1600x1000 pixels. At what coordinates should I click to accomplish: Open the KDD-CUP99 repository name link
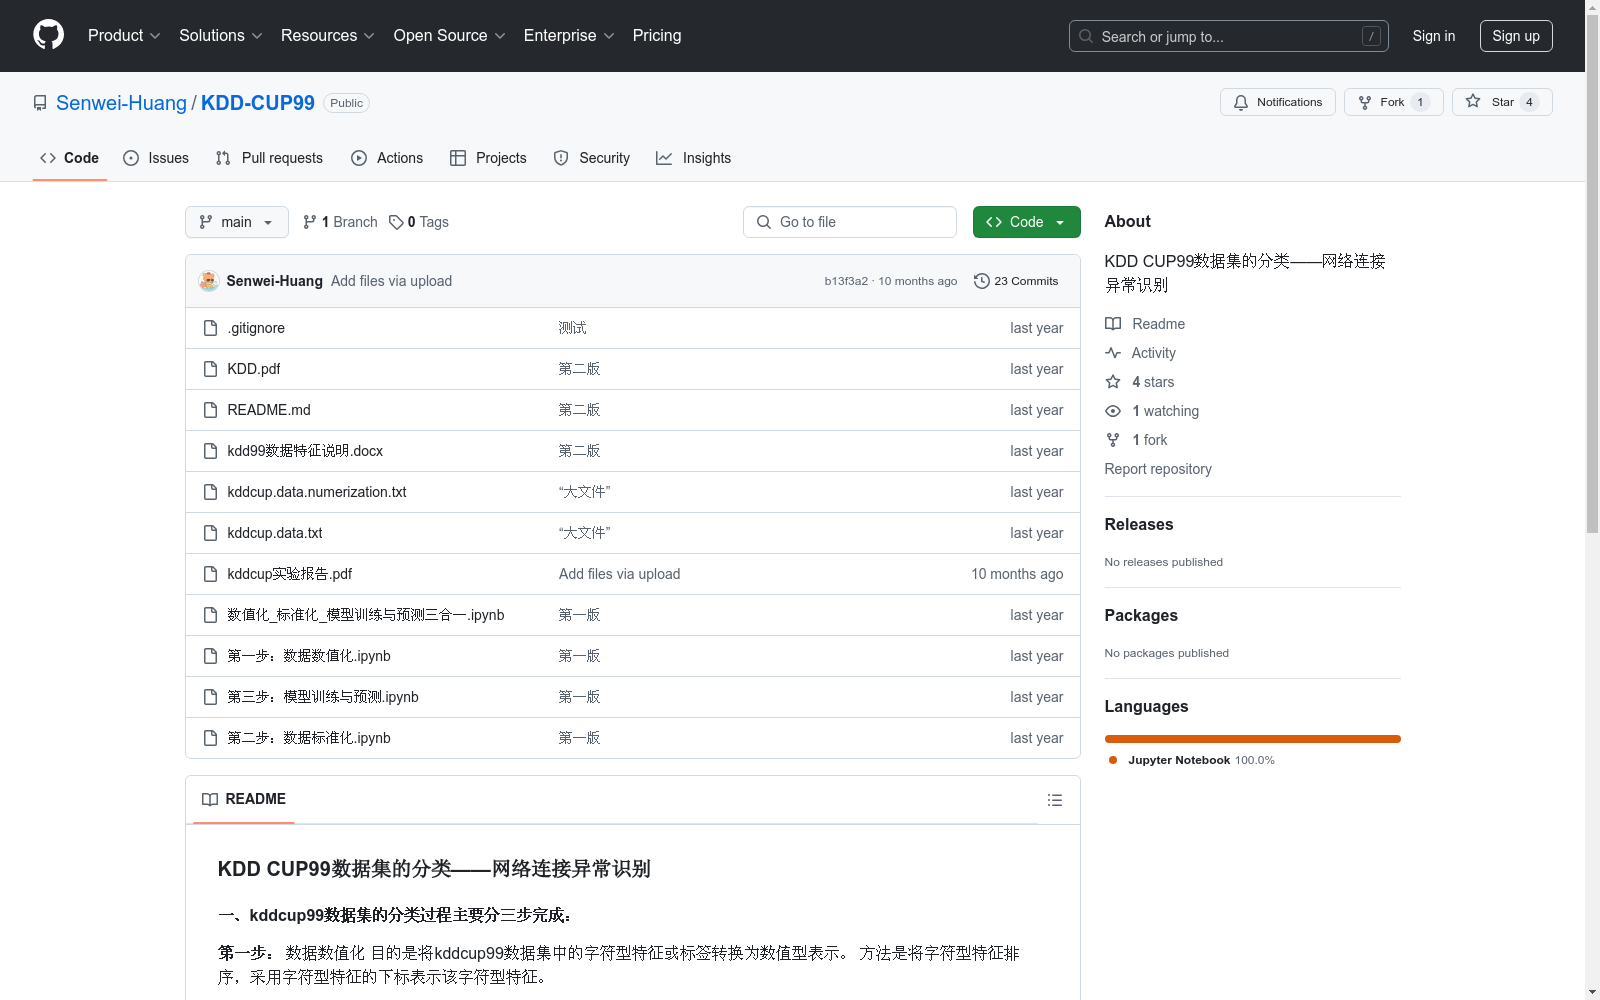pyautogui.click(x=258, y=103)
